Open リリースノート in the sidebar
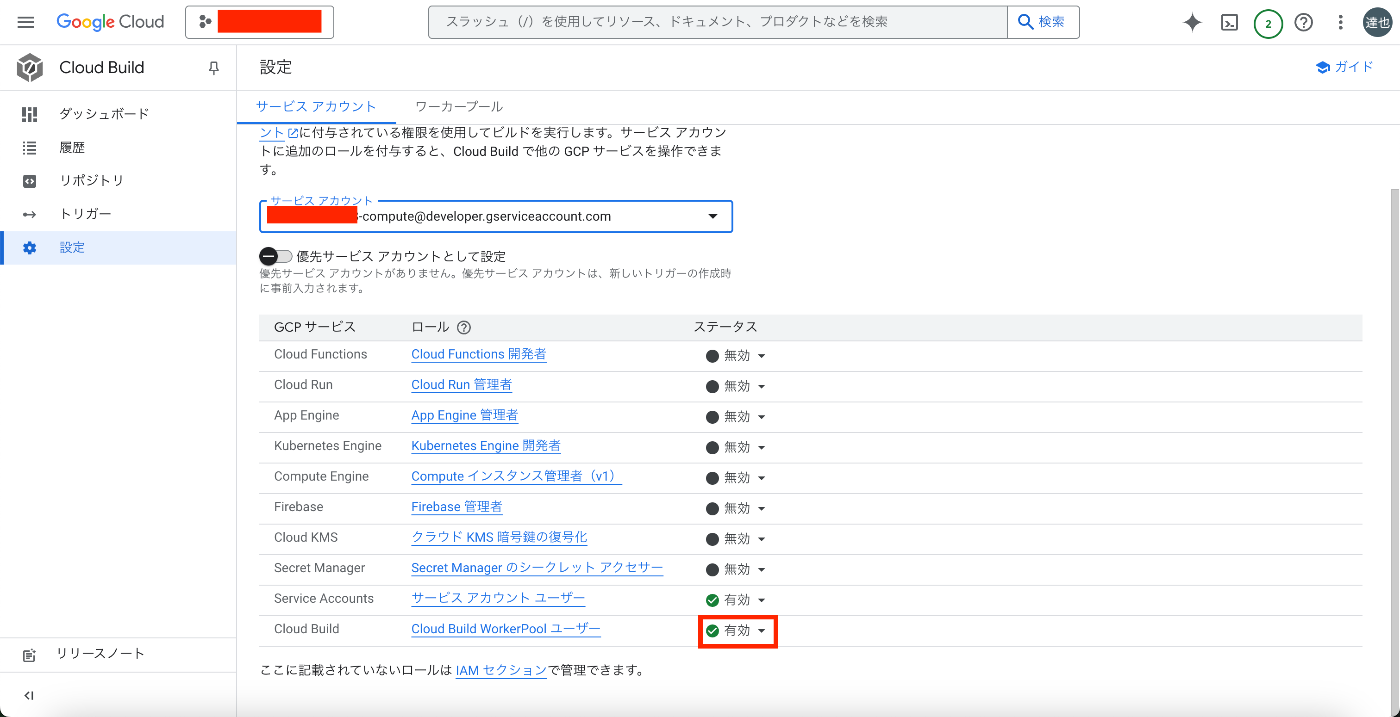This screenshot has width=1400, height=717. [x=118, y=654]
